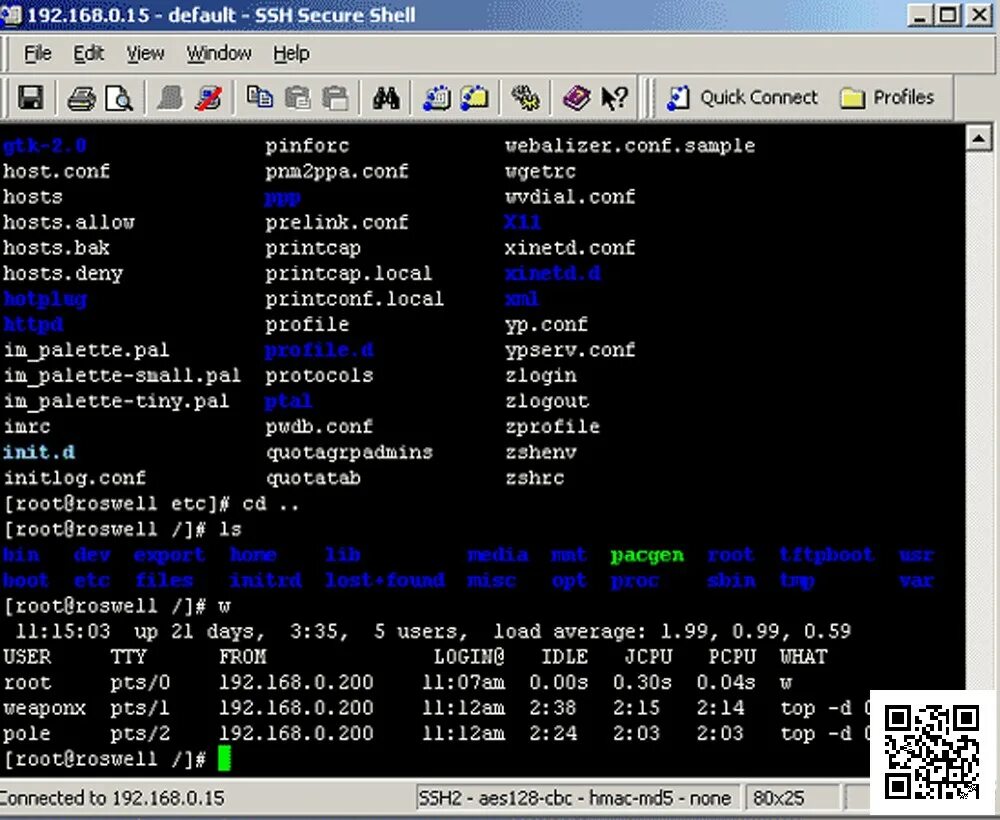Click the "lost+found" directory name
Screen dimensions: 1000x820
click(x=385, y=580)
